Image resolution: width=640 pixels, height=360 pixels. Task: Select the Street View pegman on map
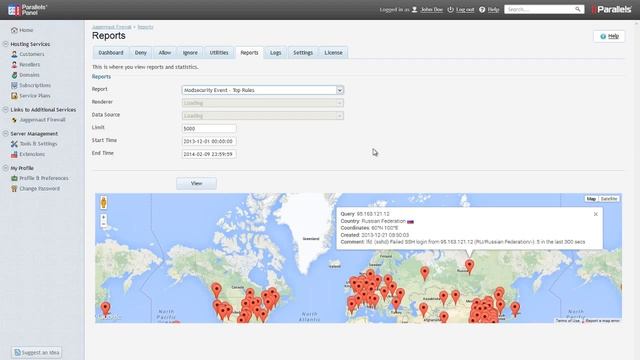104,202
